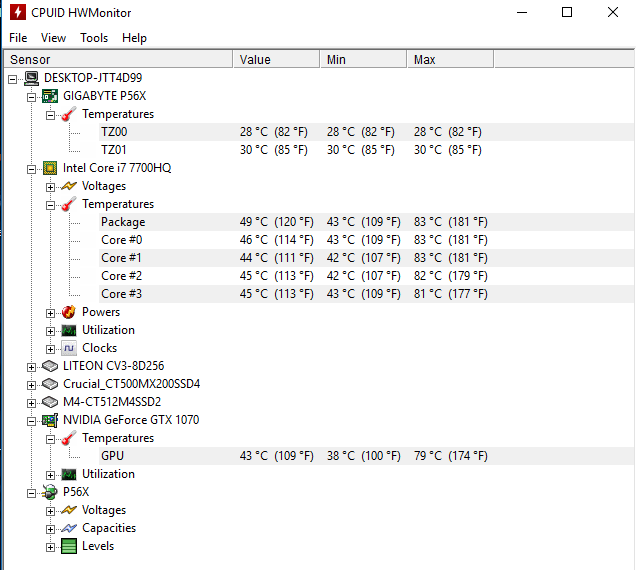This screenshot has width=636, height=570.
Task: Collapse the DESKTOP-JTT4D99 root node
Action: 13,79
